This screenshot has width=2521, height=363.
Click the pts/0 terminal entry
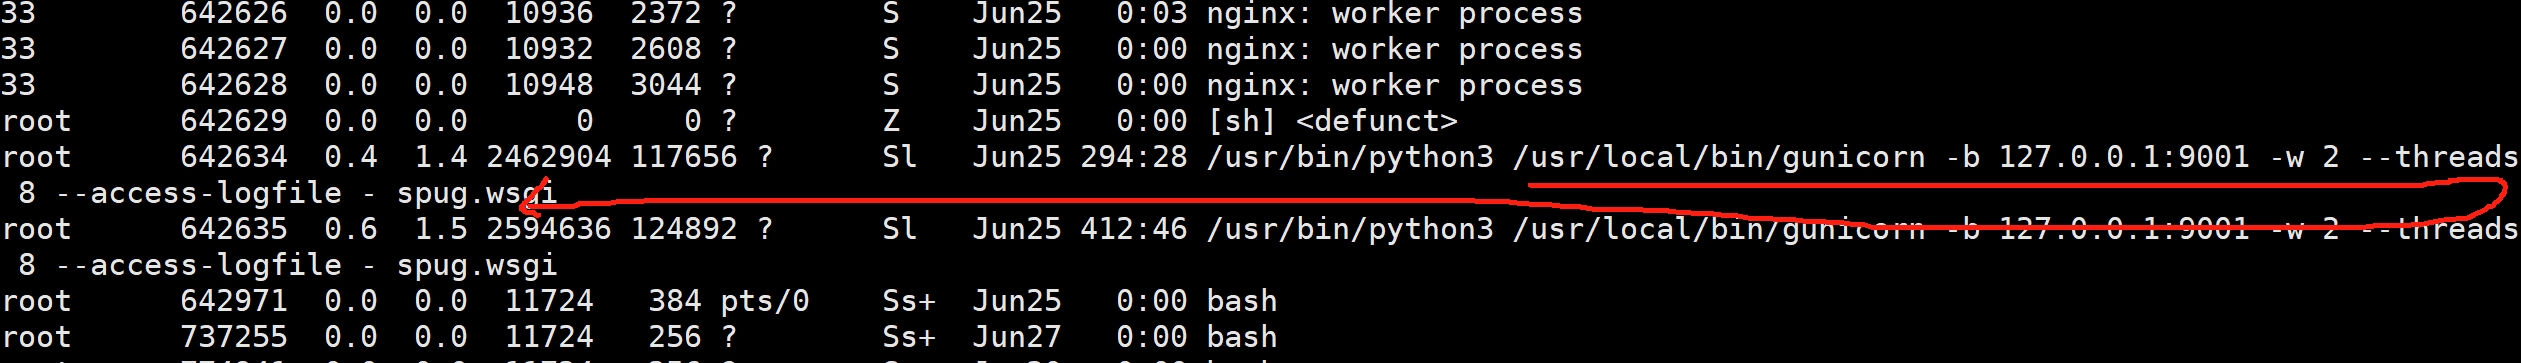[x=765, y=301]
